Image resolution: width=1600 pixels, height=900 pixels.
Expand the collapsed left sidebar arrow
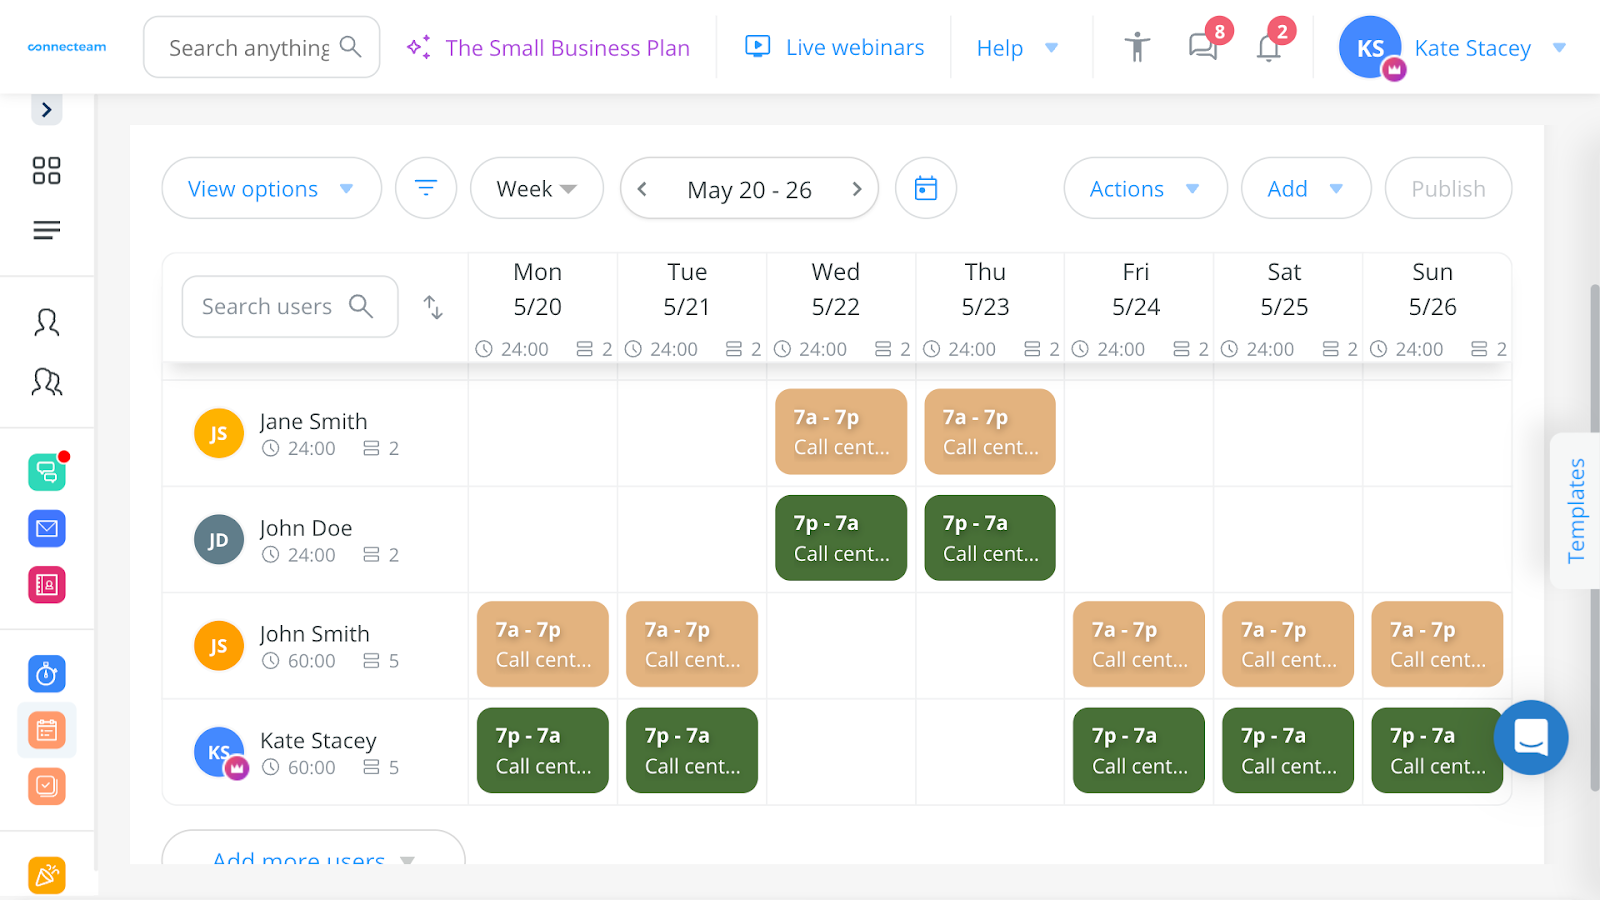click(46, 109)
